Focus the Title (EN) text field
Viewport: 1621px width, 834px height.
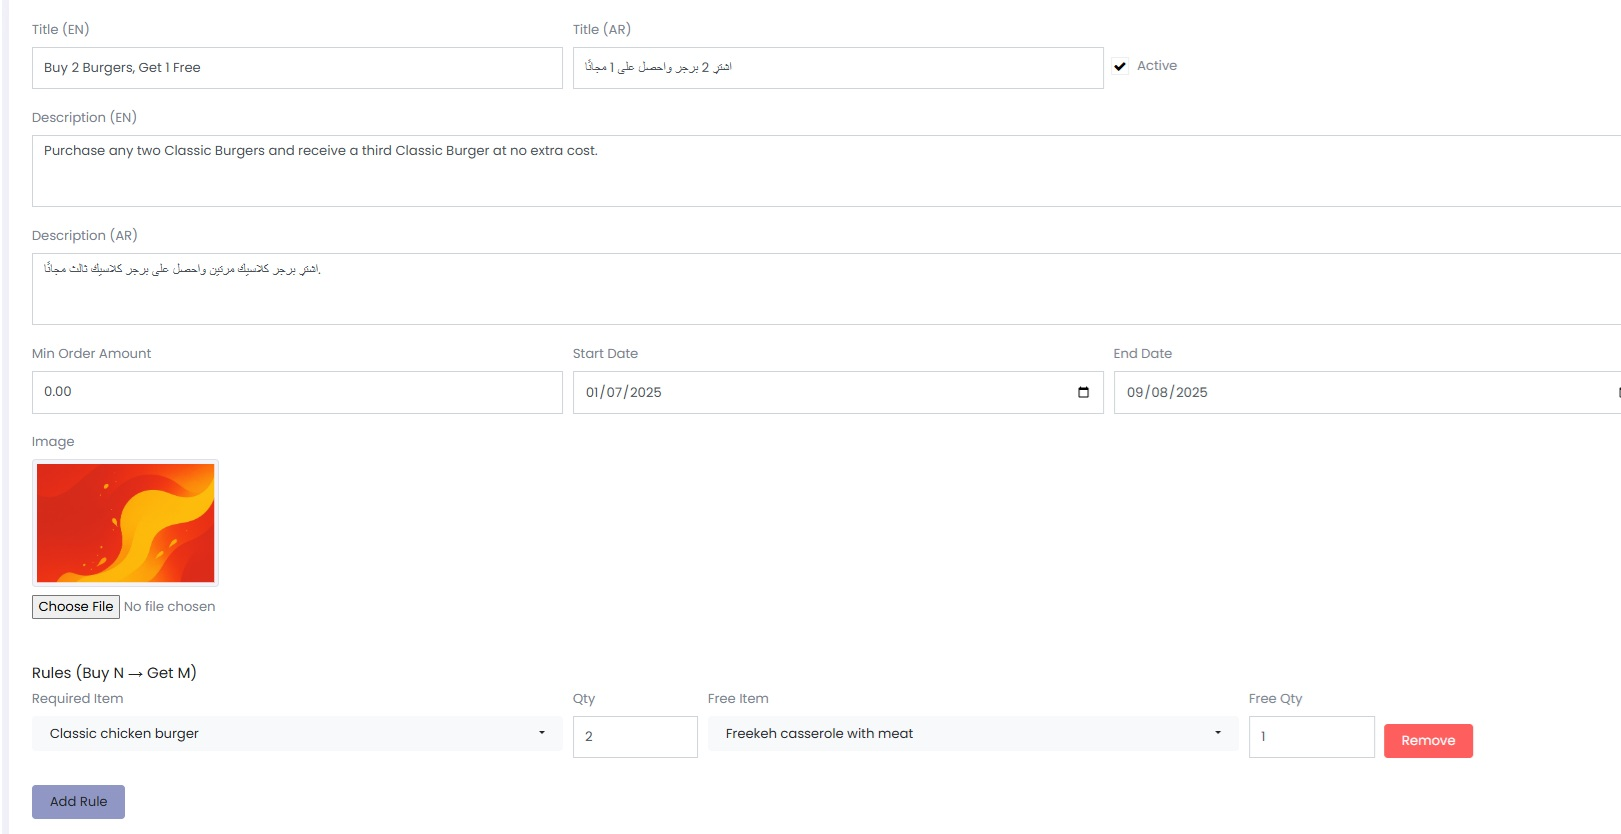pyautogui.click(x=297, y=68)
